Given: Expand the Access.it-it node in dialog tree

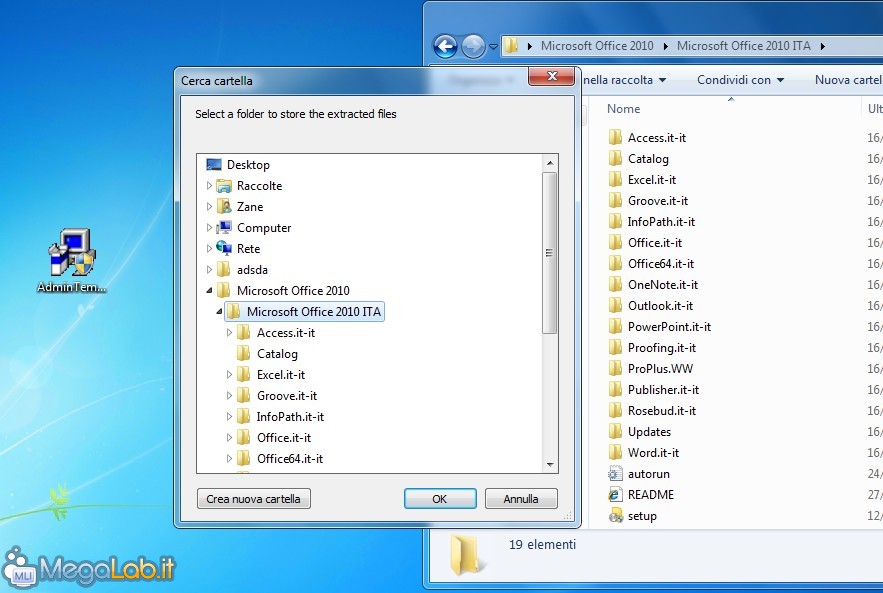Looking at the screenshot, I should click(229, 332).
